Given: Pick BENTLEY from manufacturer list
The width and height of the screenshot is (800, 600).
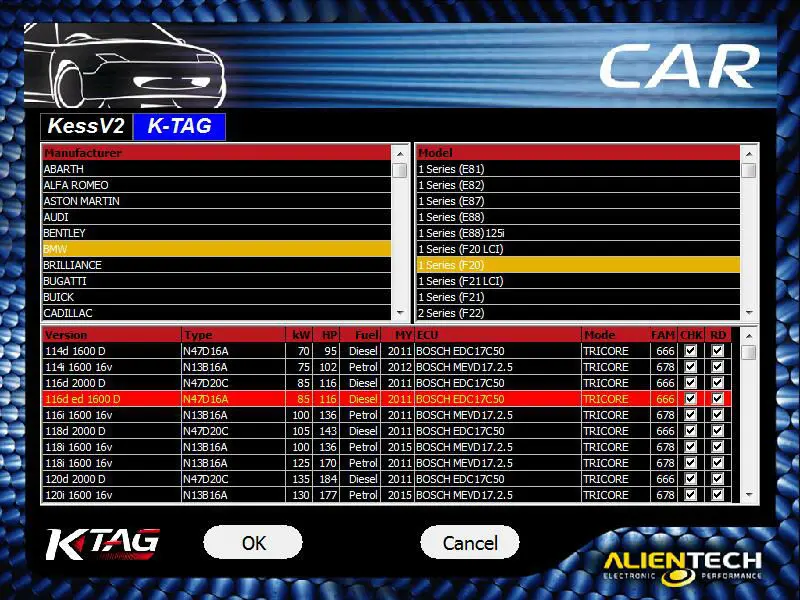Looking at the screenshot, I should click(217, 233).
